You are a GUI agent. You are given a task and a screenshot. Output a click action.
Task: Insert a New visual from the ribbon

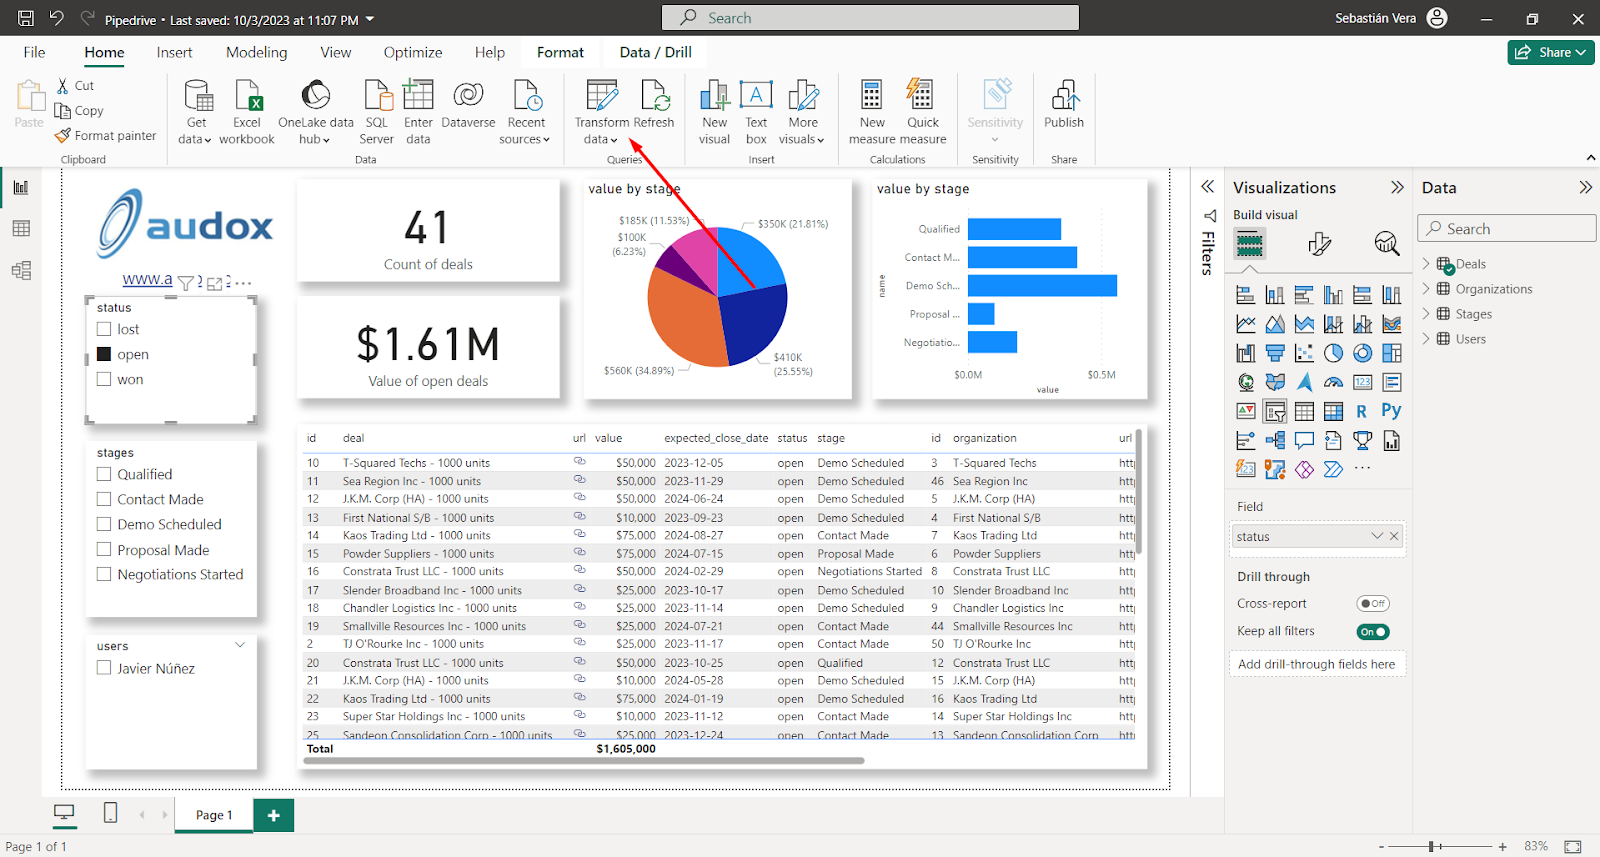point(714,112)
